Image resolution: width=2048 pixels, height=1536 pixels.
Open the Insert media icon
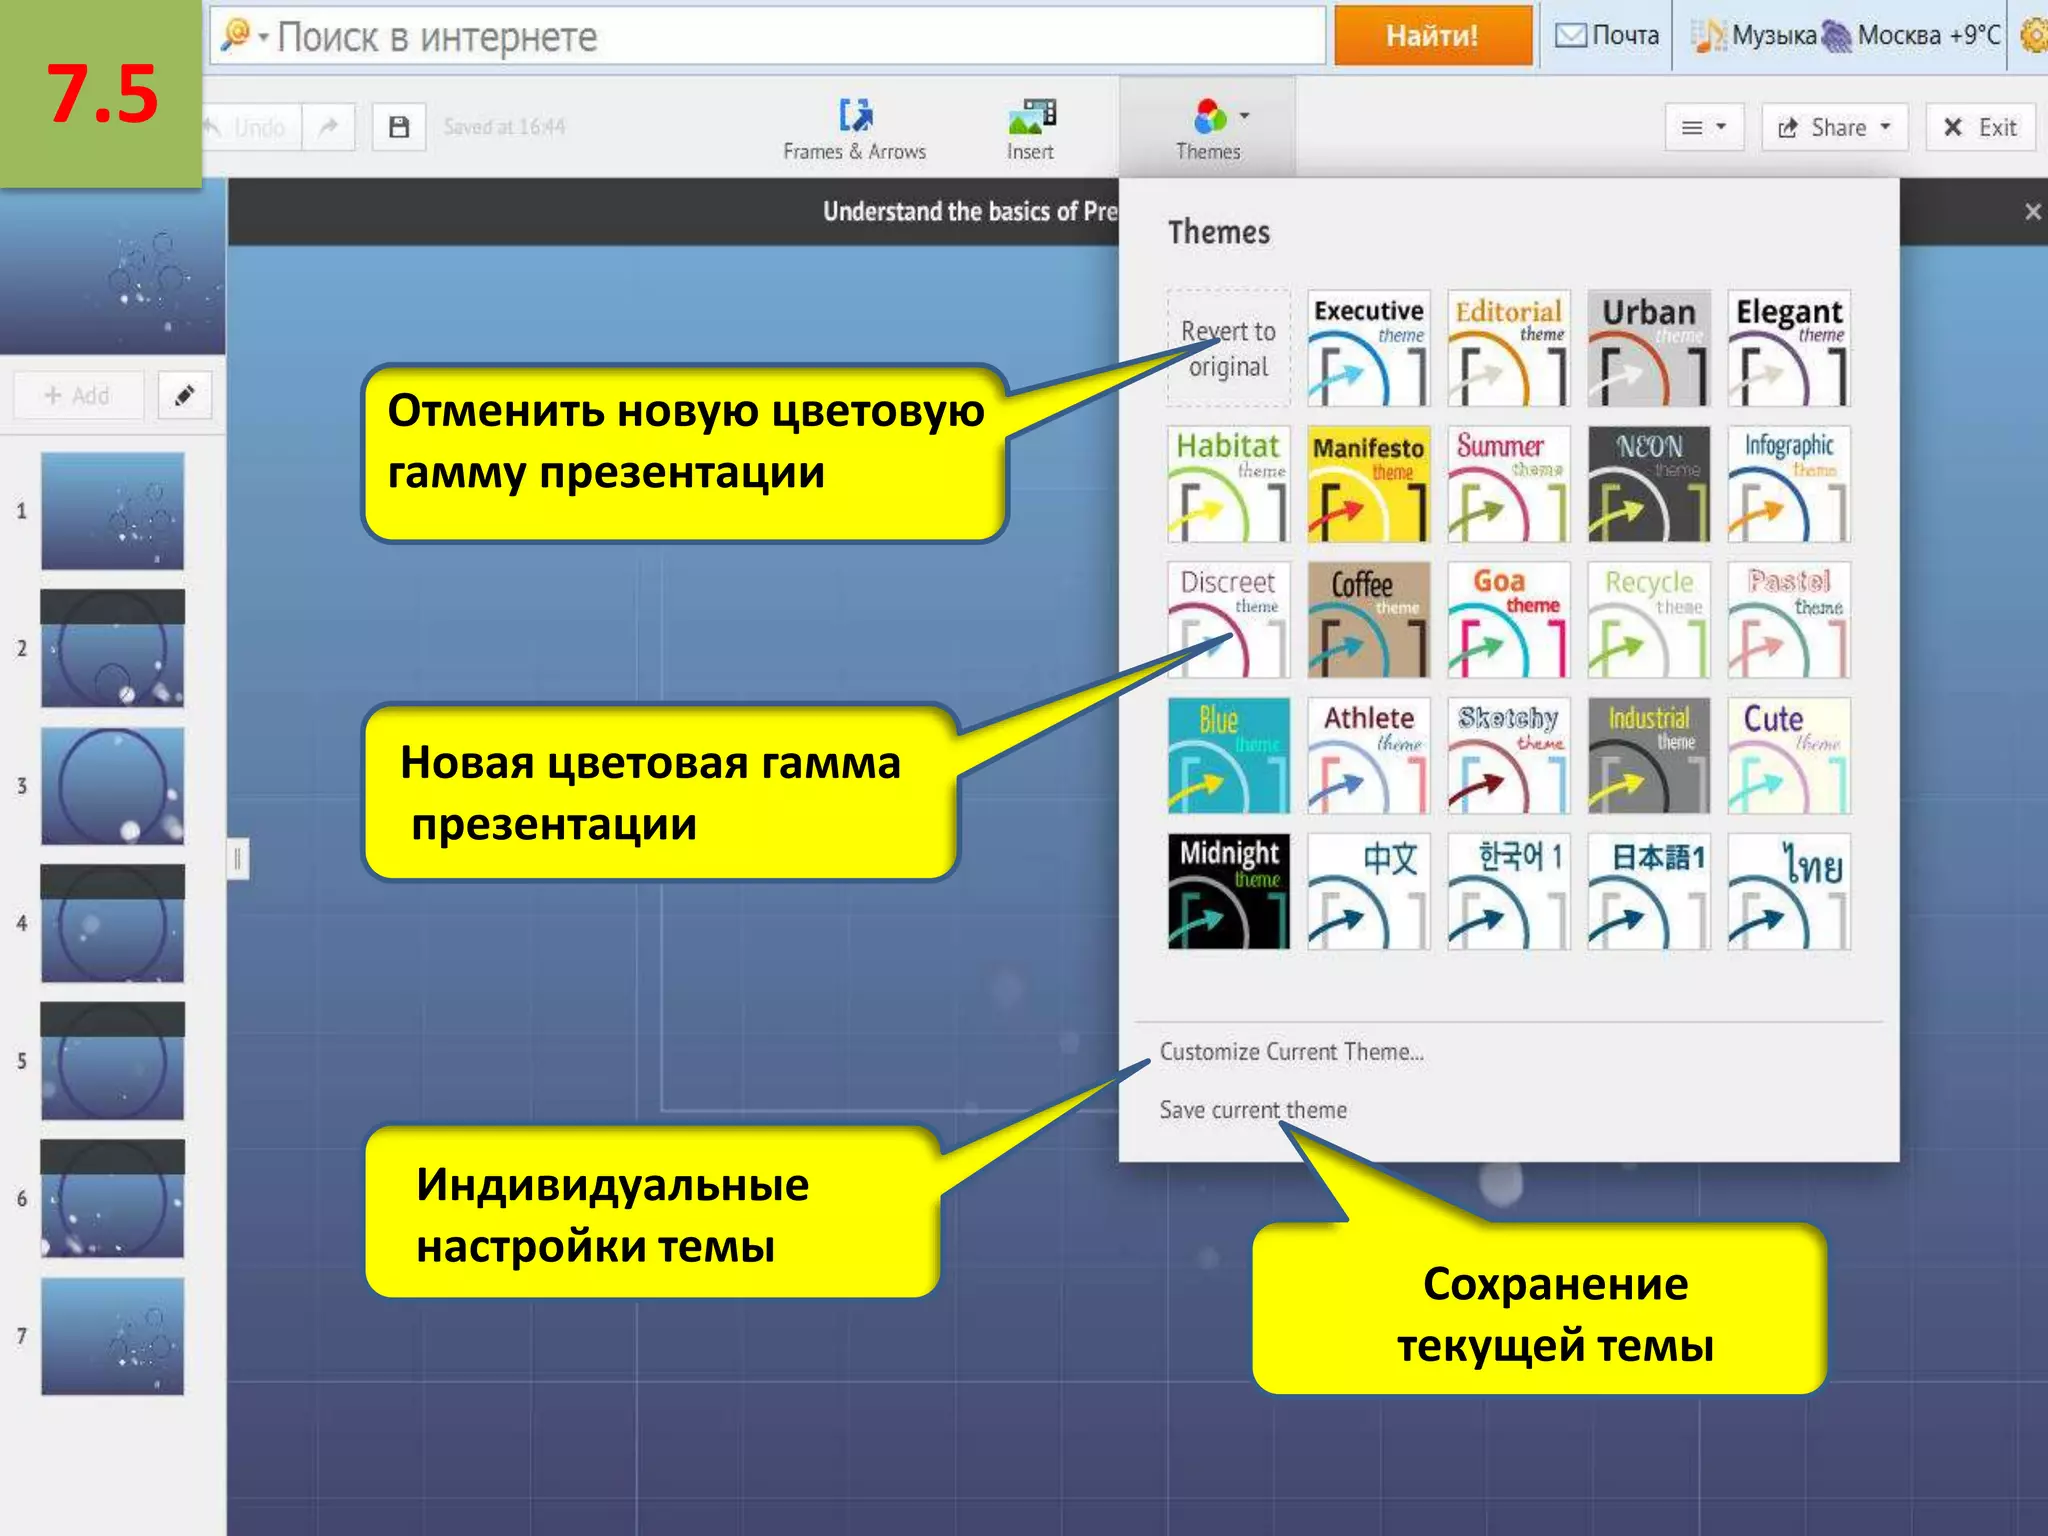pos(1031,115)
